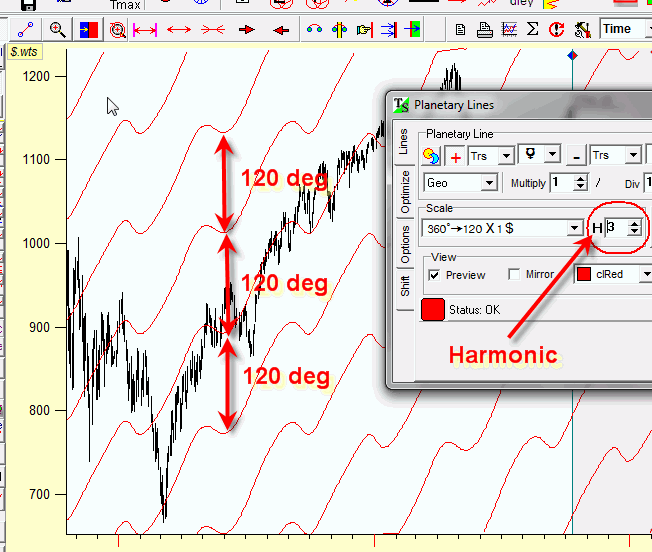The width and height of the screenshot is (652, 552).
Task: Open the Shift tab
Action: [x=405, y=287]
